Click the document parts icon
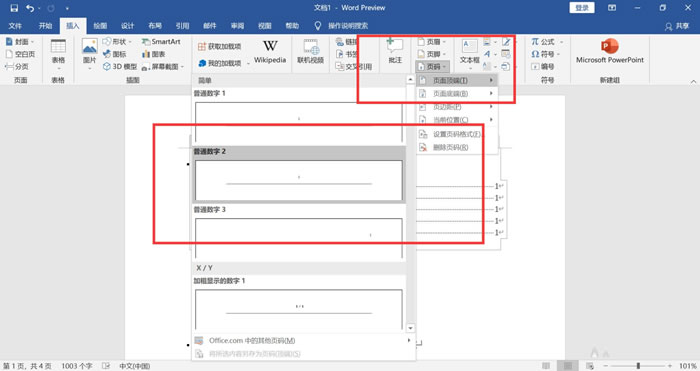700x371 pixels. 488,42
